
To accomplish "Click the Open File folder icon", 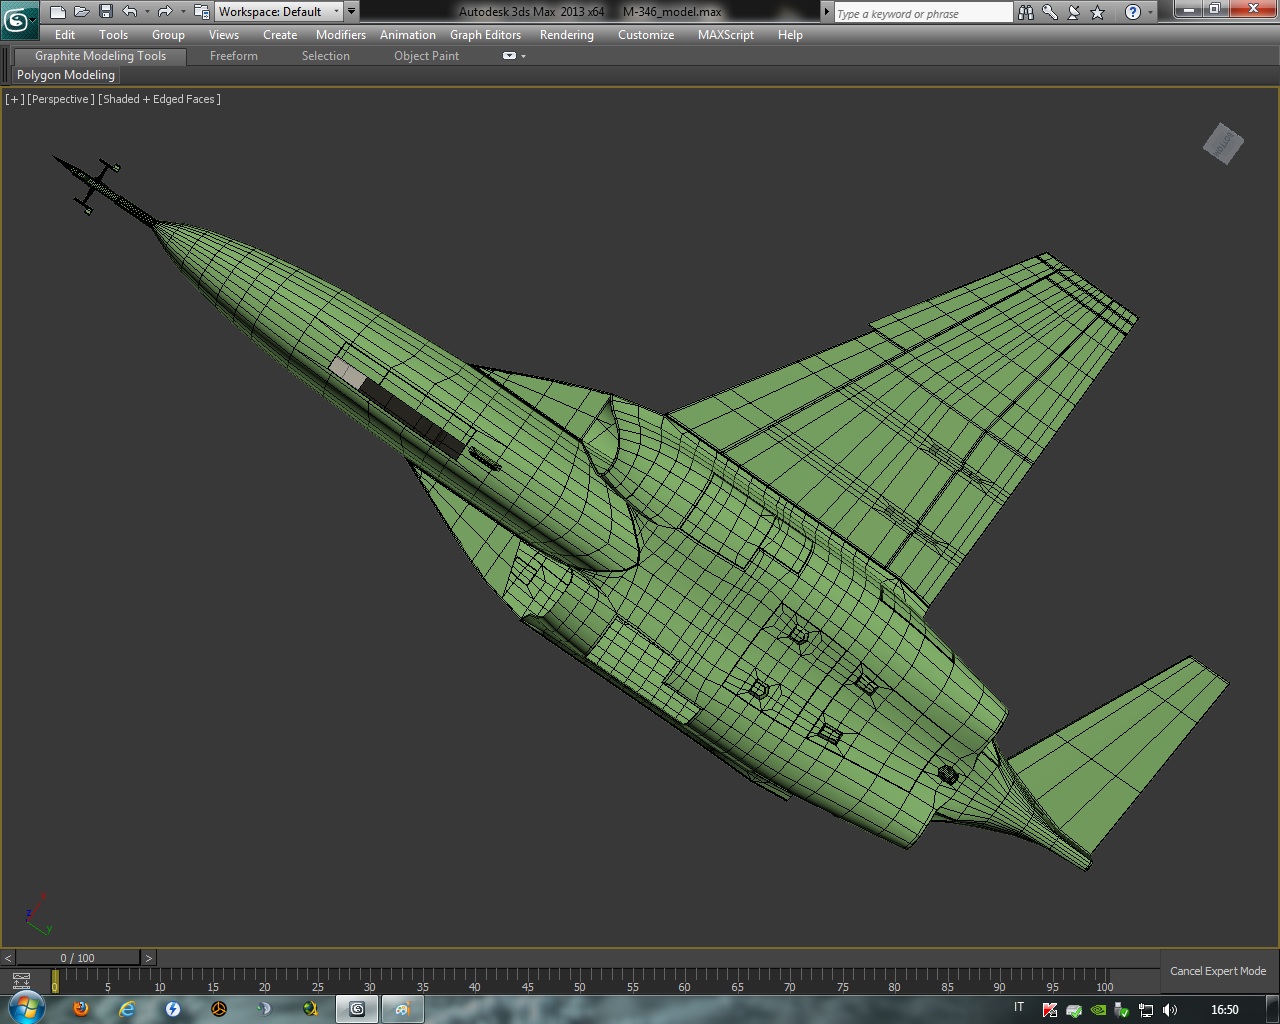I will tap(81, 12).
